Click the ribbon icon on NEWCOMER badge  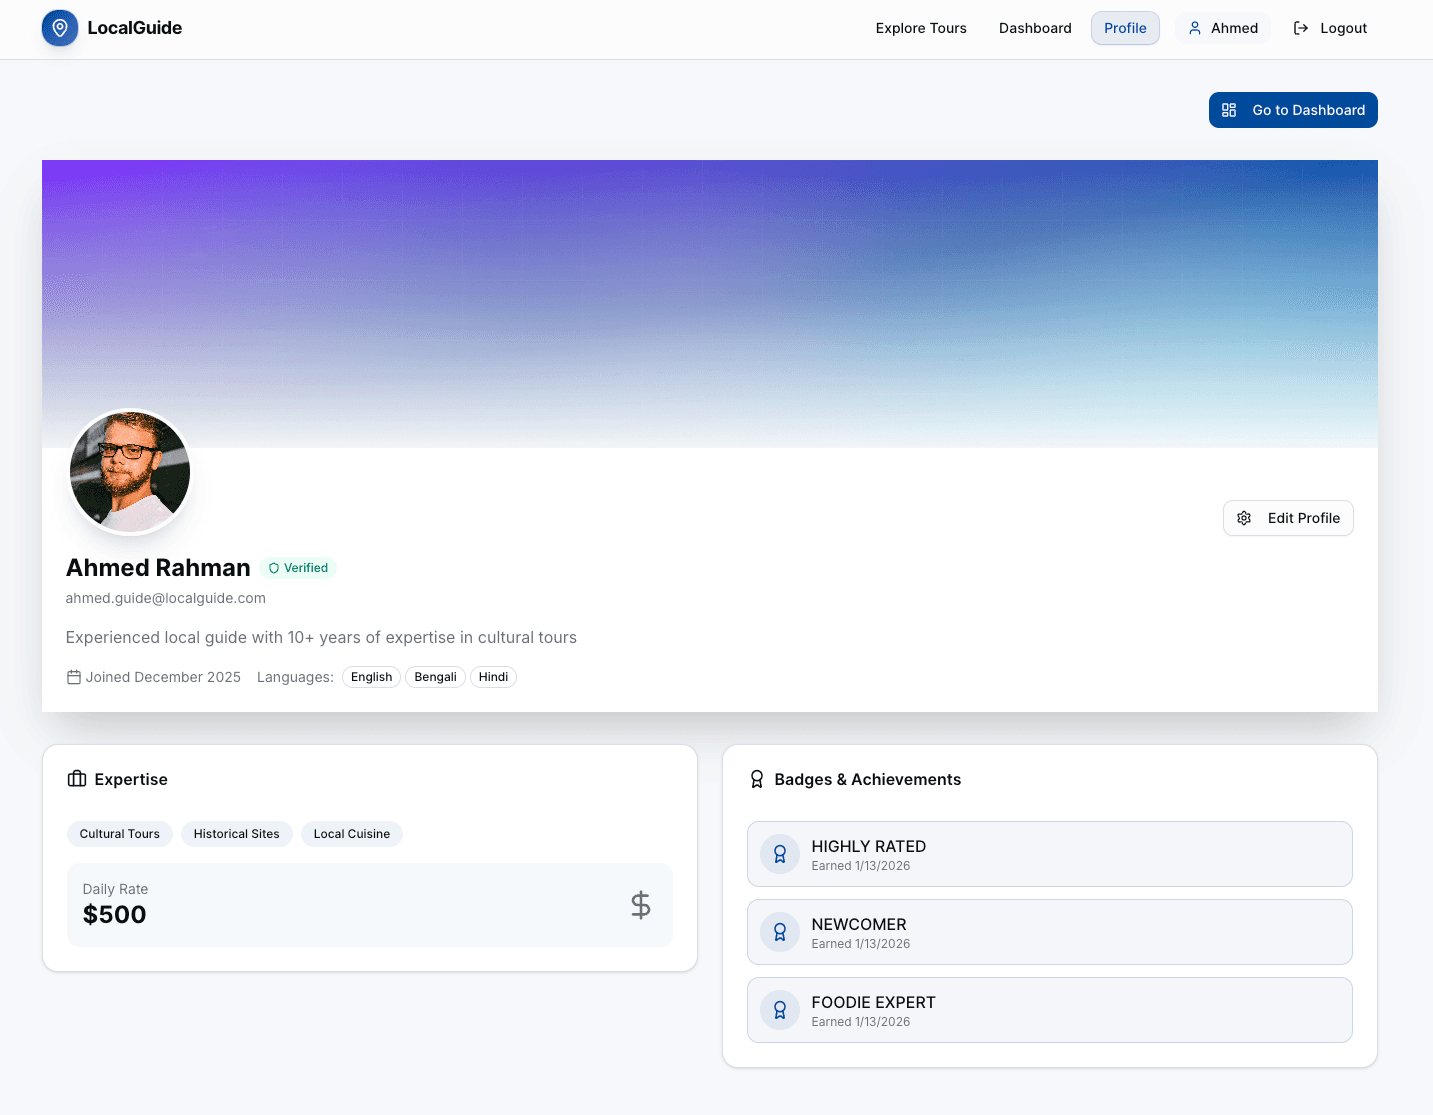(x=779, y=931)
